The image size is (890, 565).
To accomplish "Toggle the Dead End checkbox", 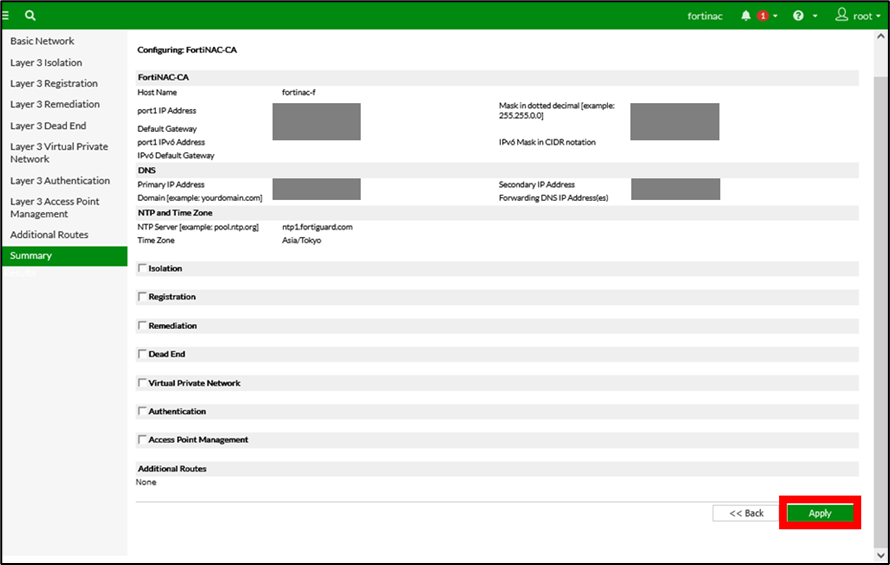I will click(x=142, y=354).
